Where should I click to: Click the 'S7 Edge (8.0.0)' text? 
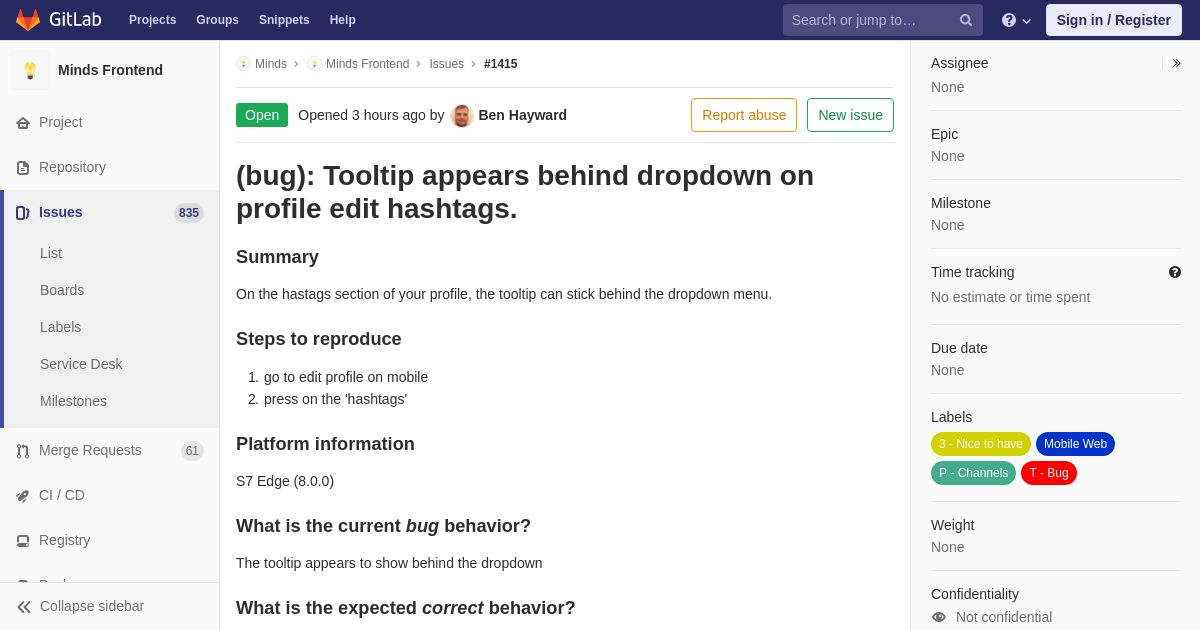click(x=285, y=481)
